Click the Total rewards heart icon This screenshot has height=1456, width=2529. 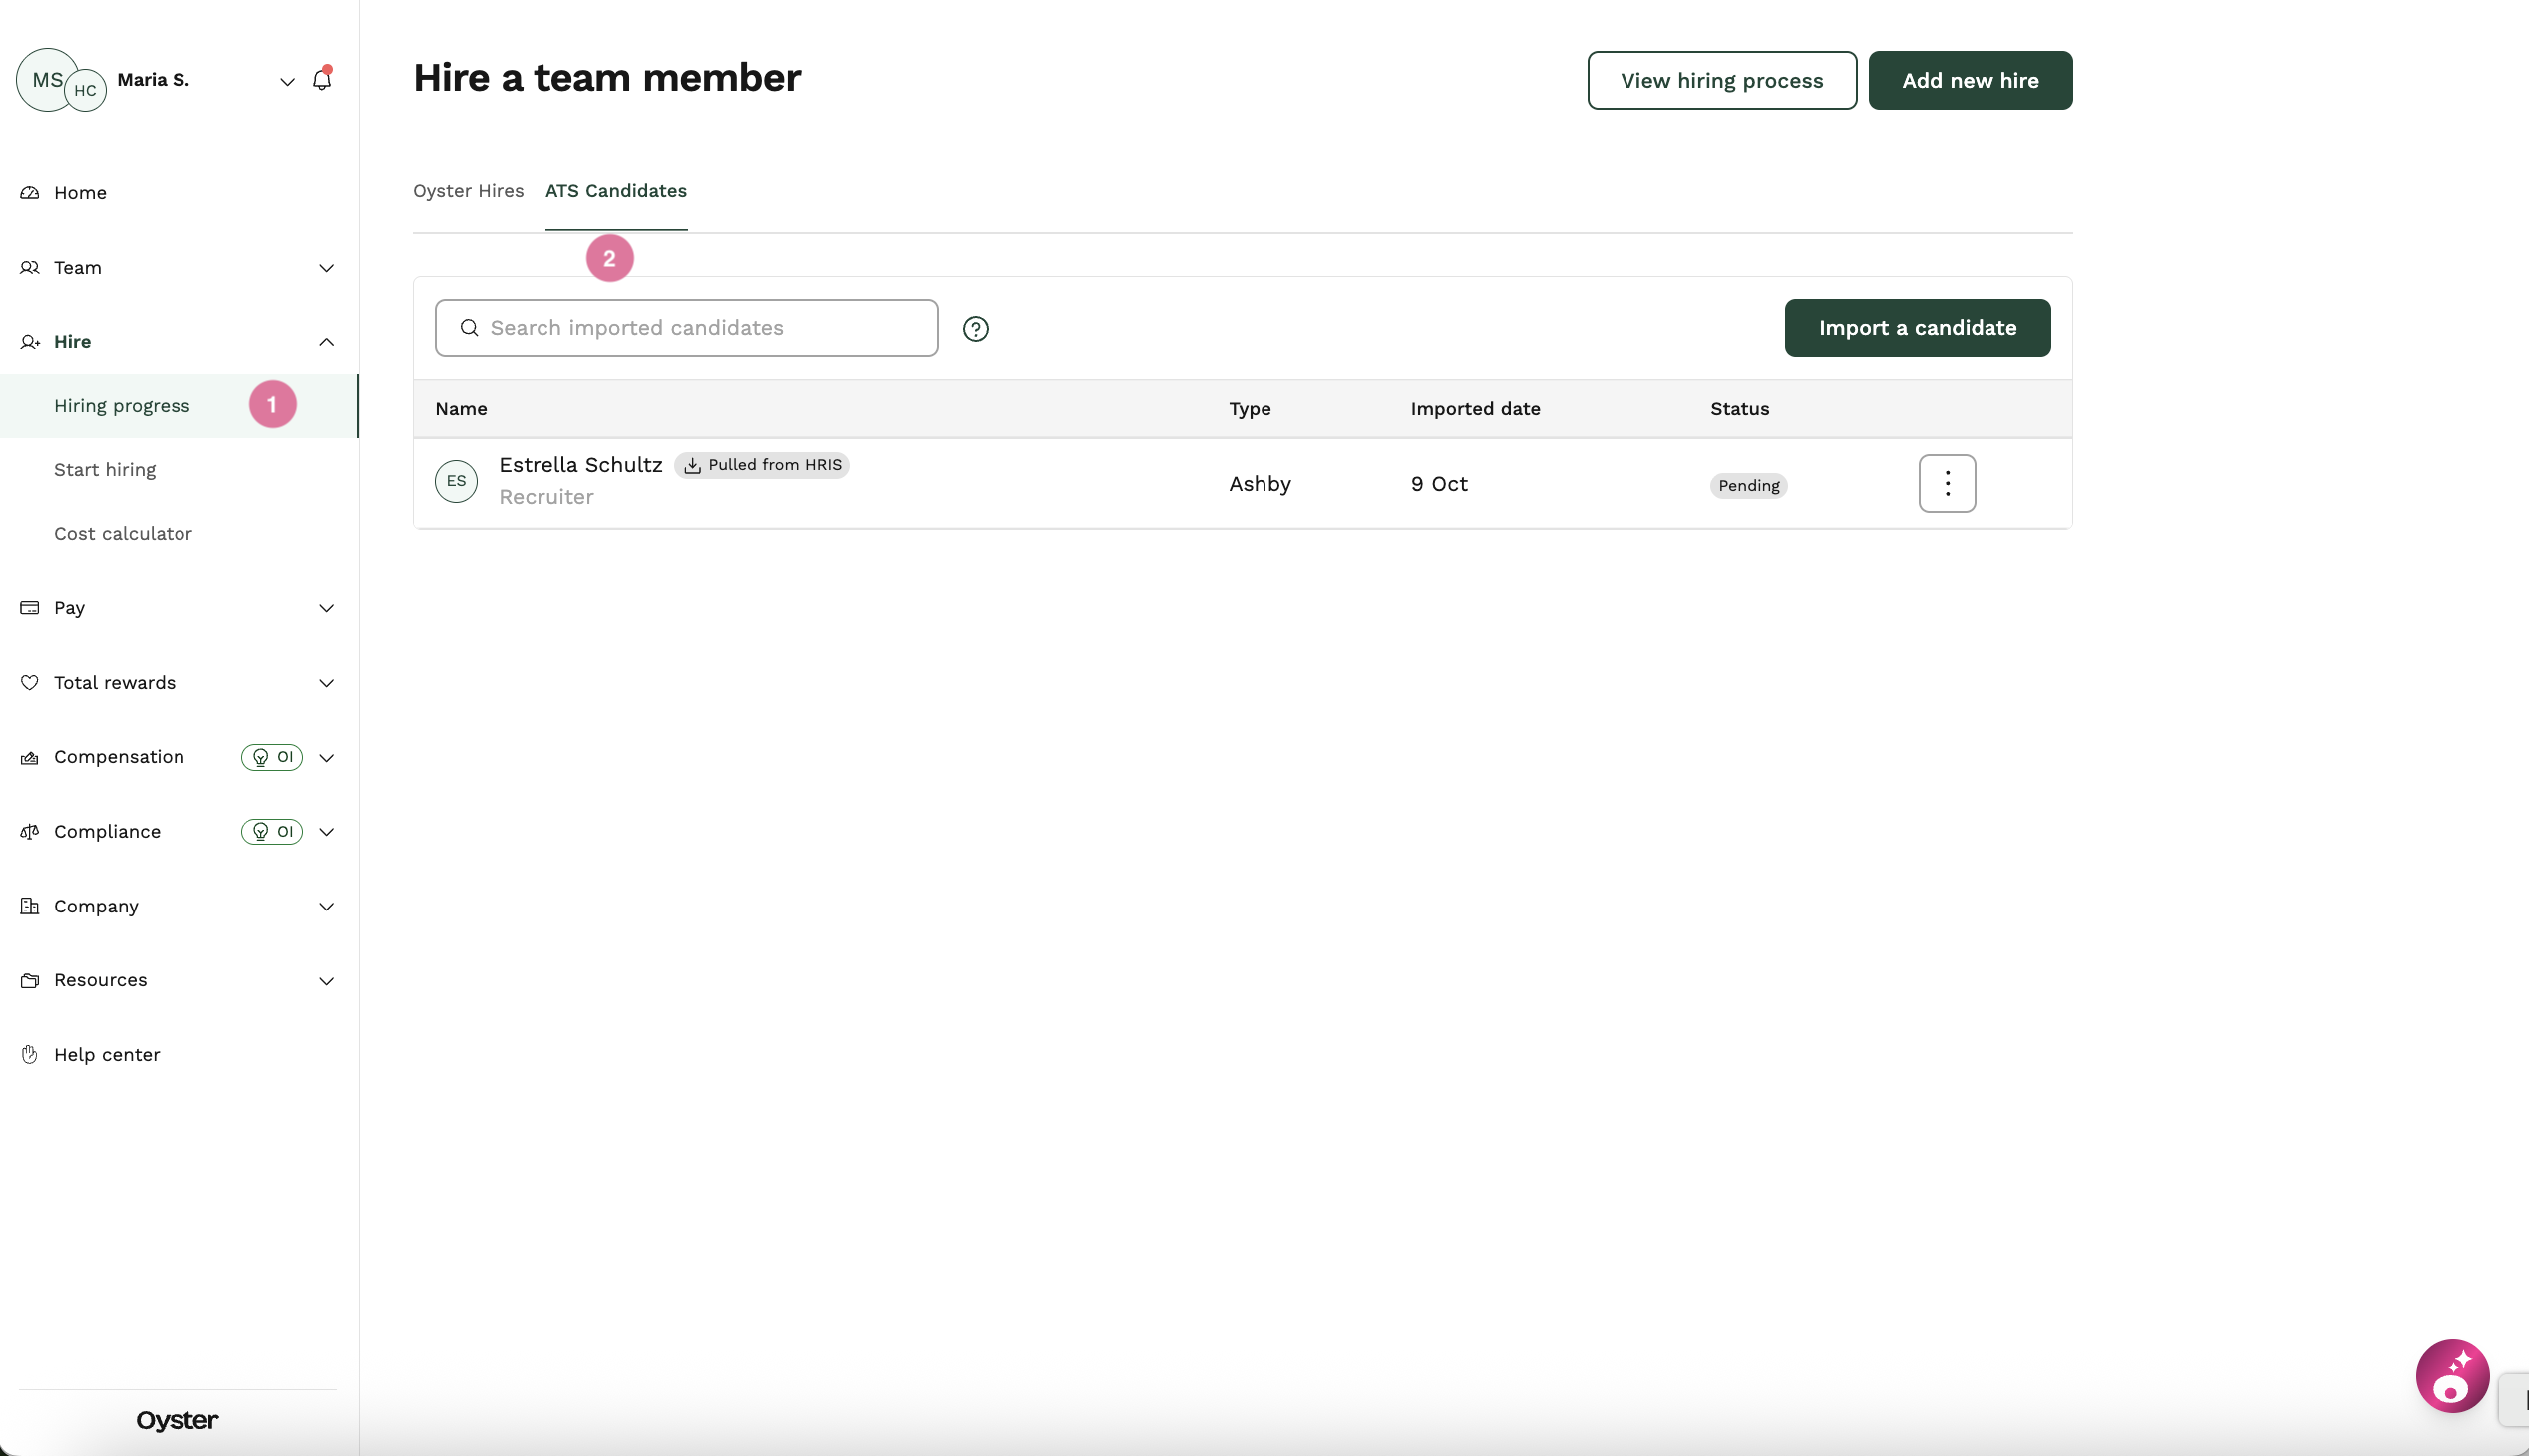[x=30, y=683]
